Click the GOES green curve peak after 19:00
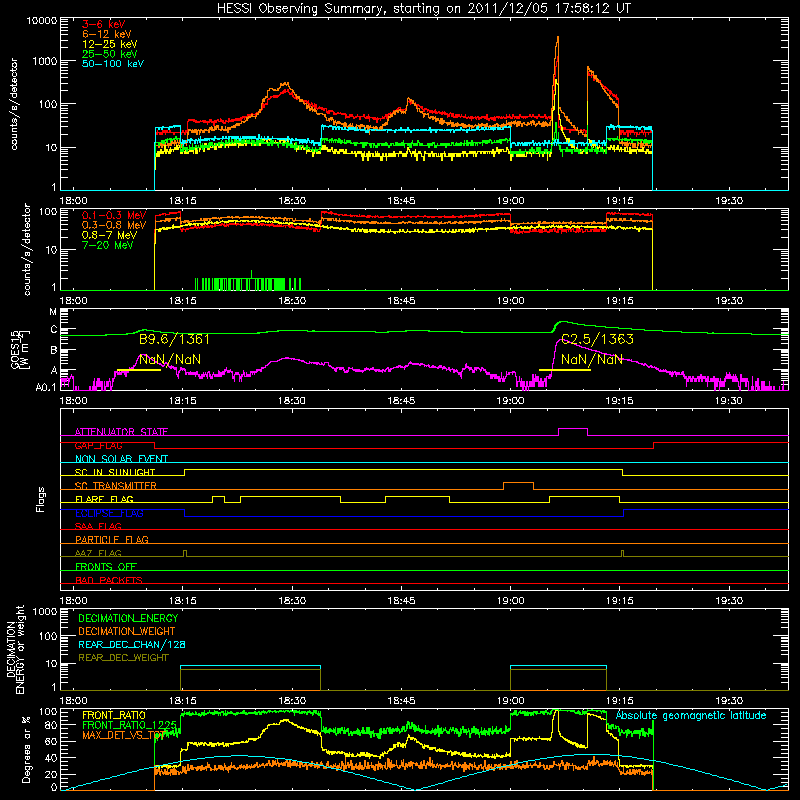Viewport: 800px width, 800px height. tap(562, 322)
